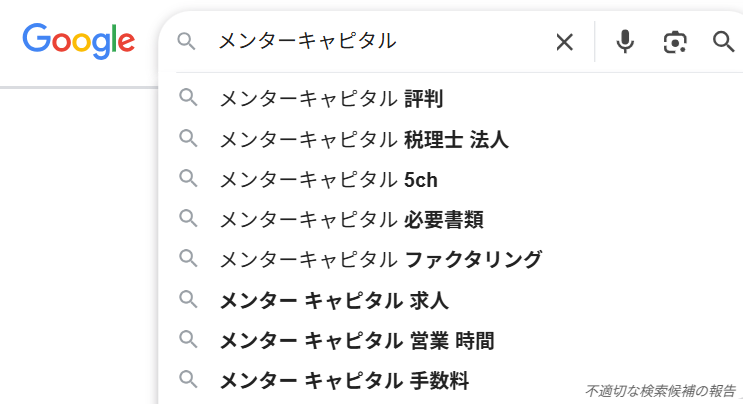The height and width of the screenshot is (404, 747).
Task: Click the search magnifier button on right
Action: click(x=724, y=41)
